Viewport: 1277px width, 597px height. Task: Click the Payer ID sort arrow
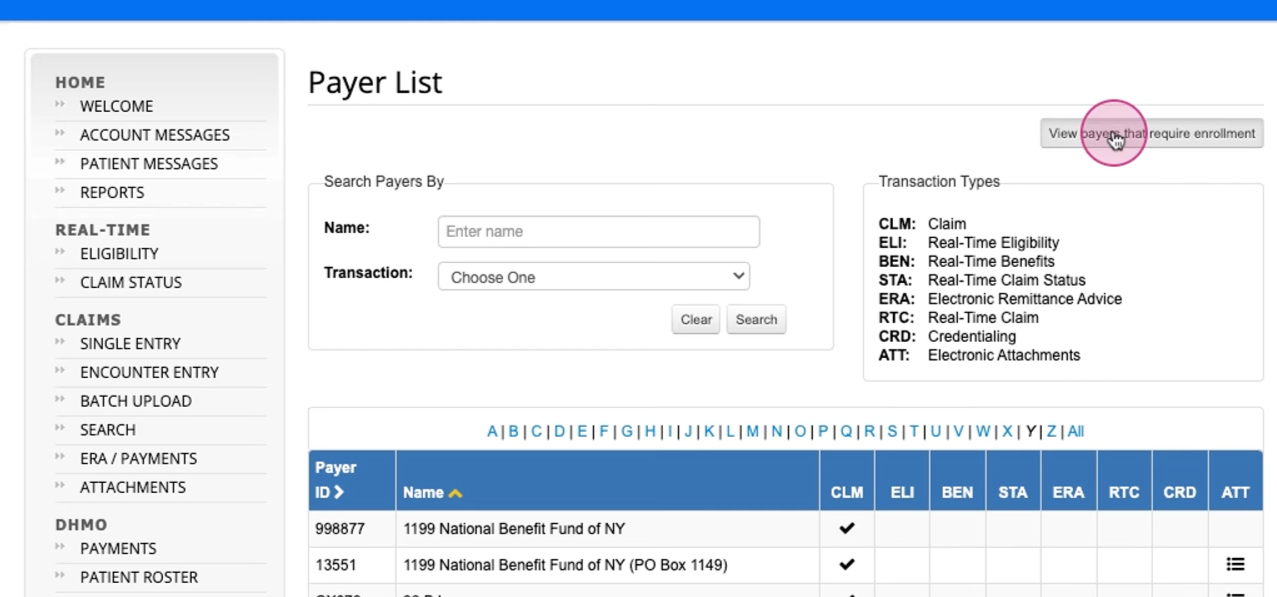click(339, 492)
